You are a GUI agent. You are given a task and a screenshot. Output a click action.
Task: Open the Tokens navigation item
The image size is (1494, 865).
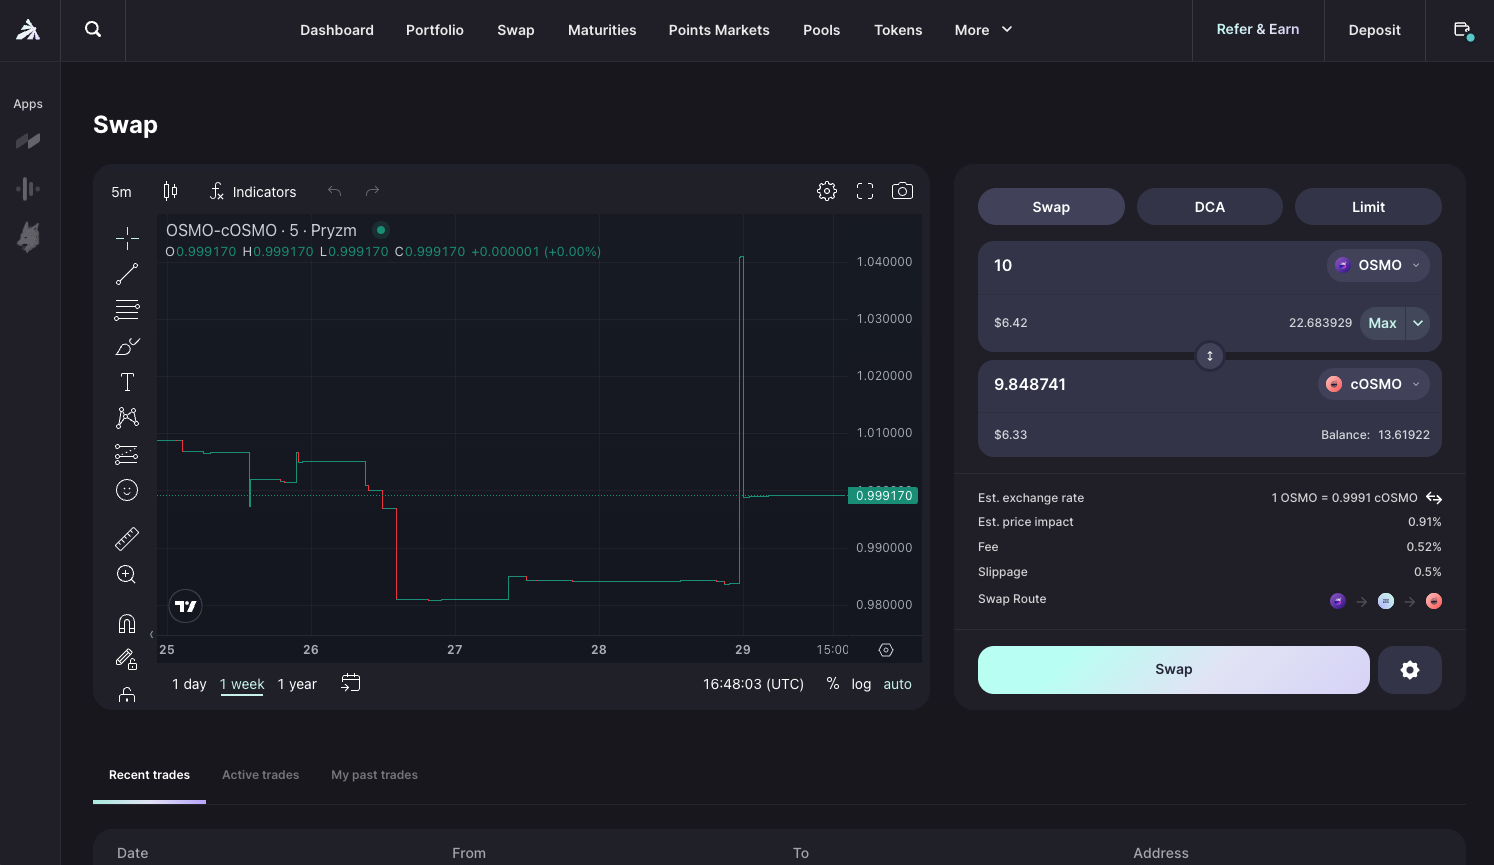tap(898, 30)
